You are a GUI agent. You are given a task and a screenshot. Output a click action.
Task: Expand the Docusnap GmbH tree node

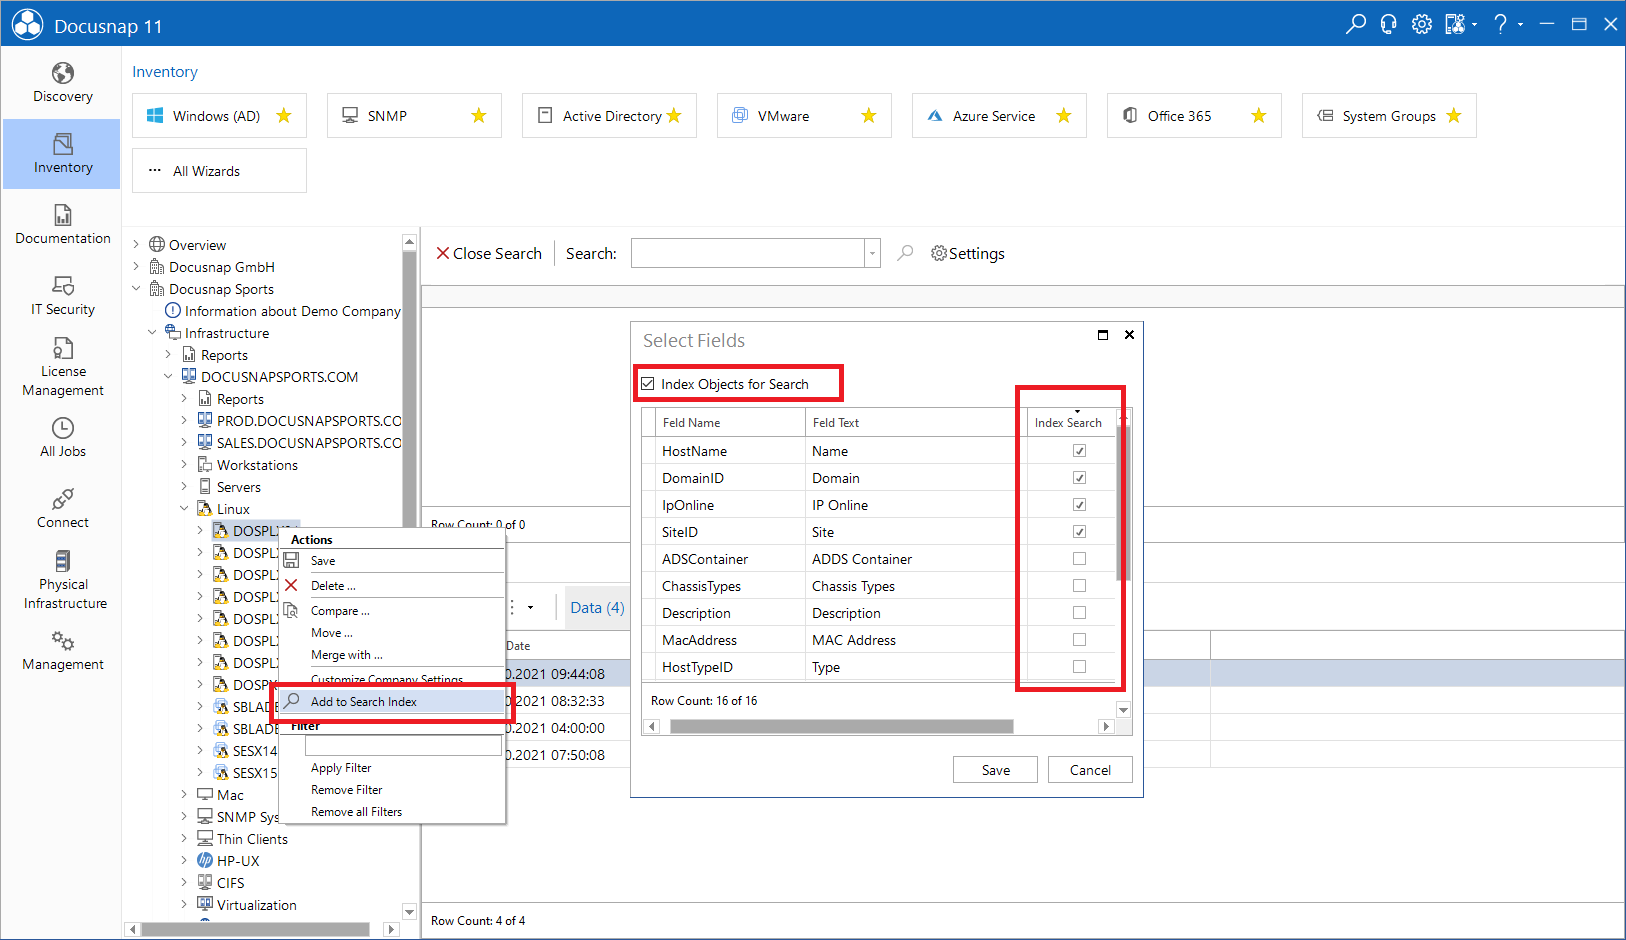[x=136, y=266]
